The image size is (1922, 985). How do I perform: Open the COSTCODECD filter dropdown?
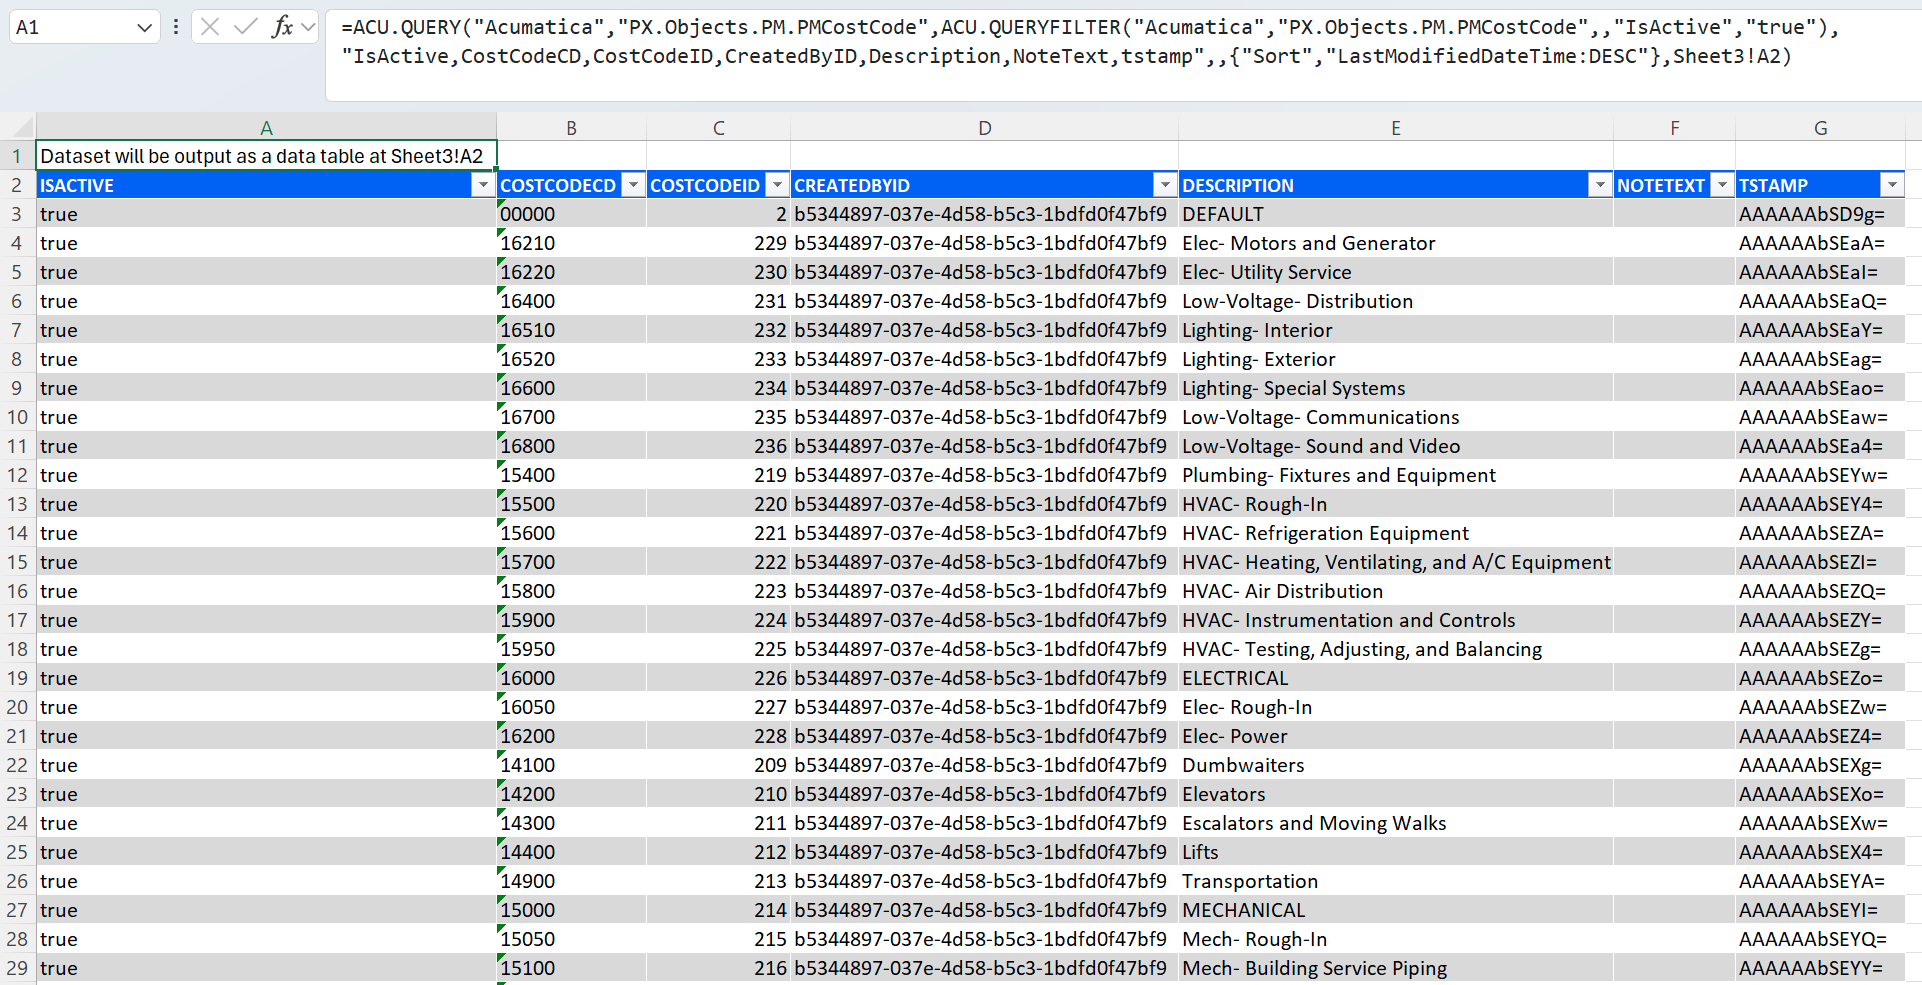coord(633,185)
